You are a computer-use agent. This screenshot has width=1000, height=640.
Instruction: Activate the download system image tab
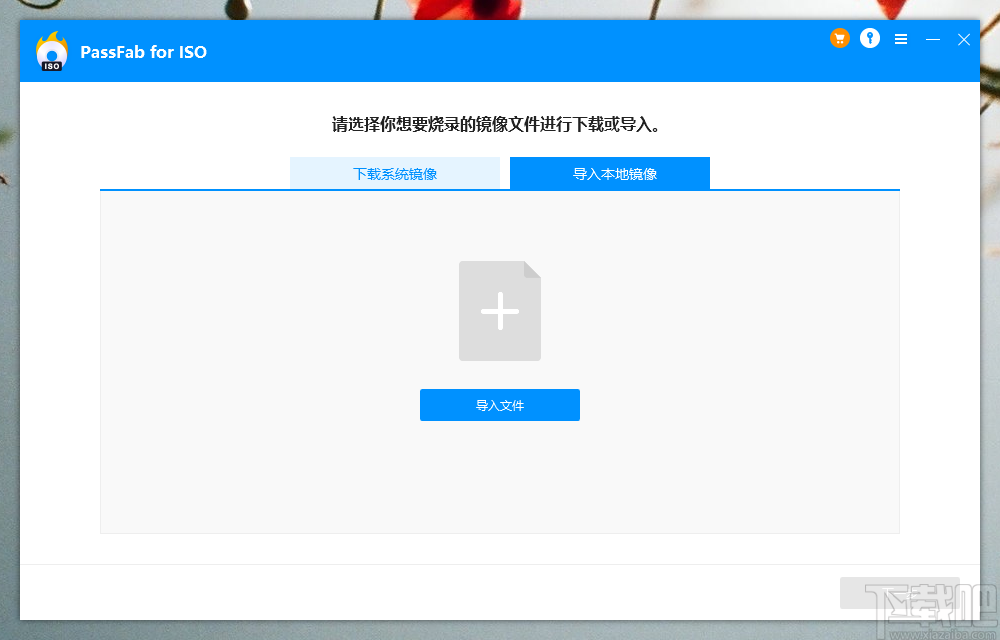pos(395,173)
